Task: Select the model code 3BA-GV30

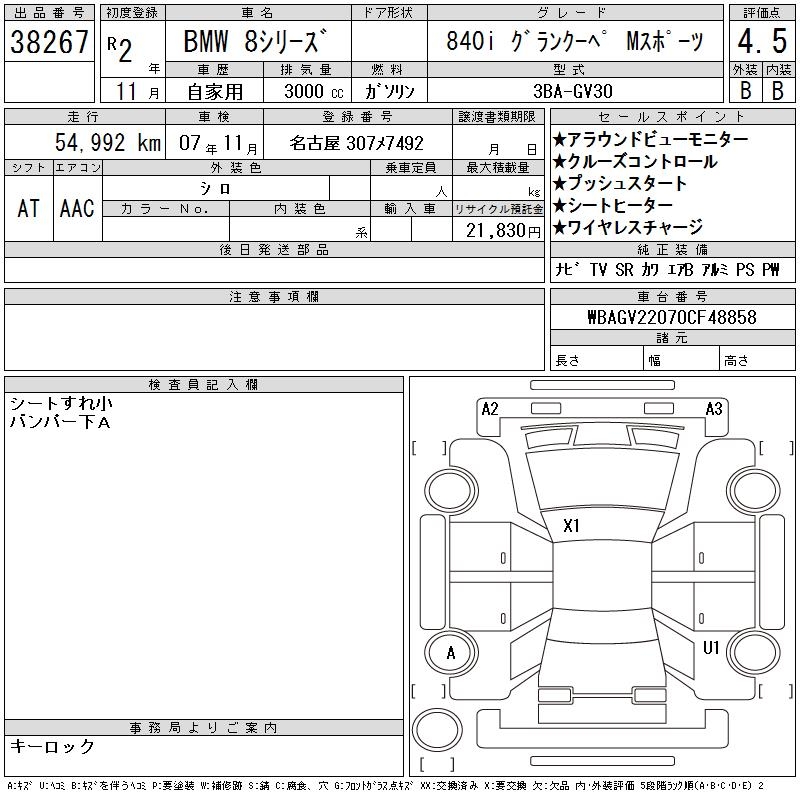Action: click(572, 91)
